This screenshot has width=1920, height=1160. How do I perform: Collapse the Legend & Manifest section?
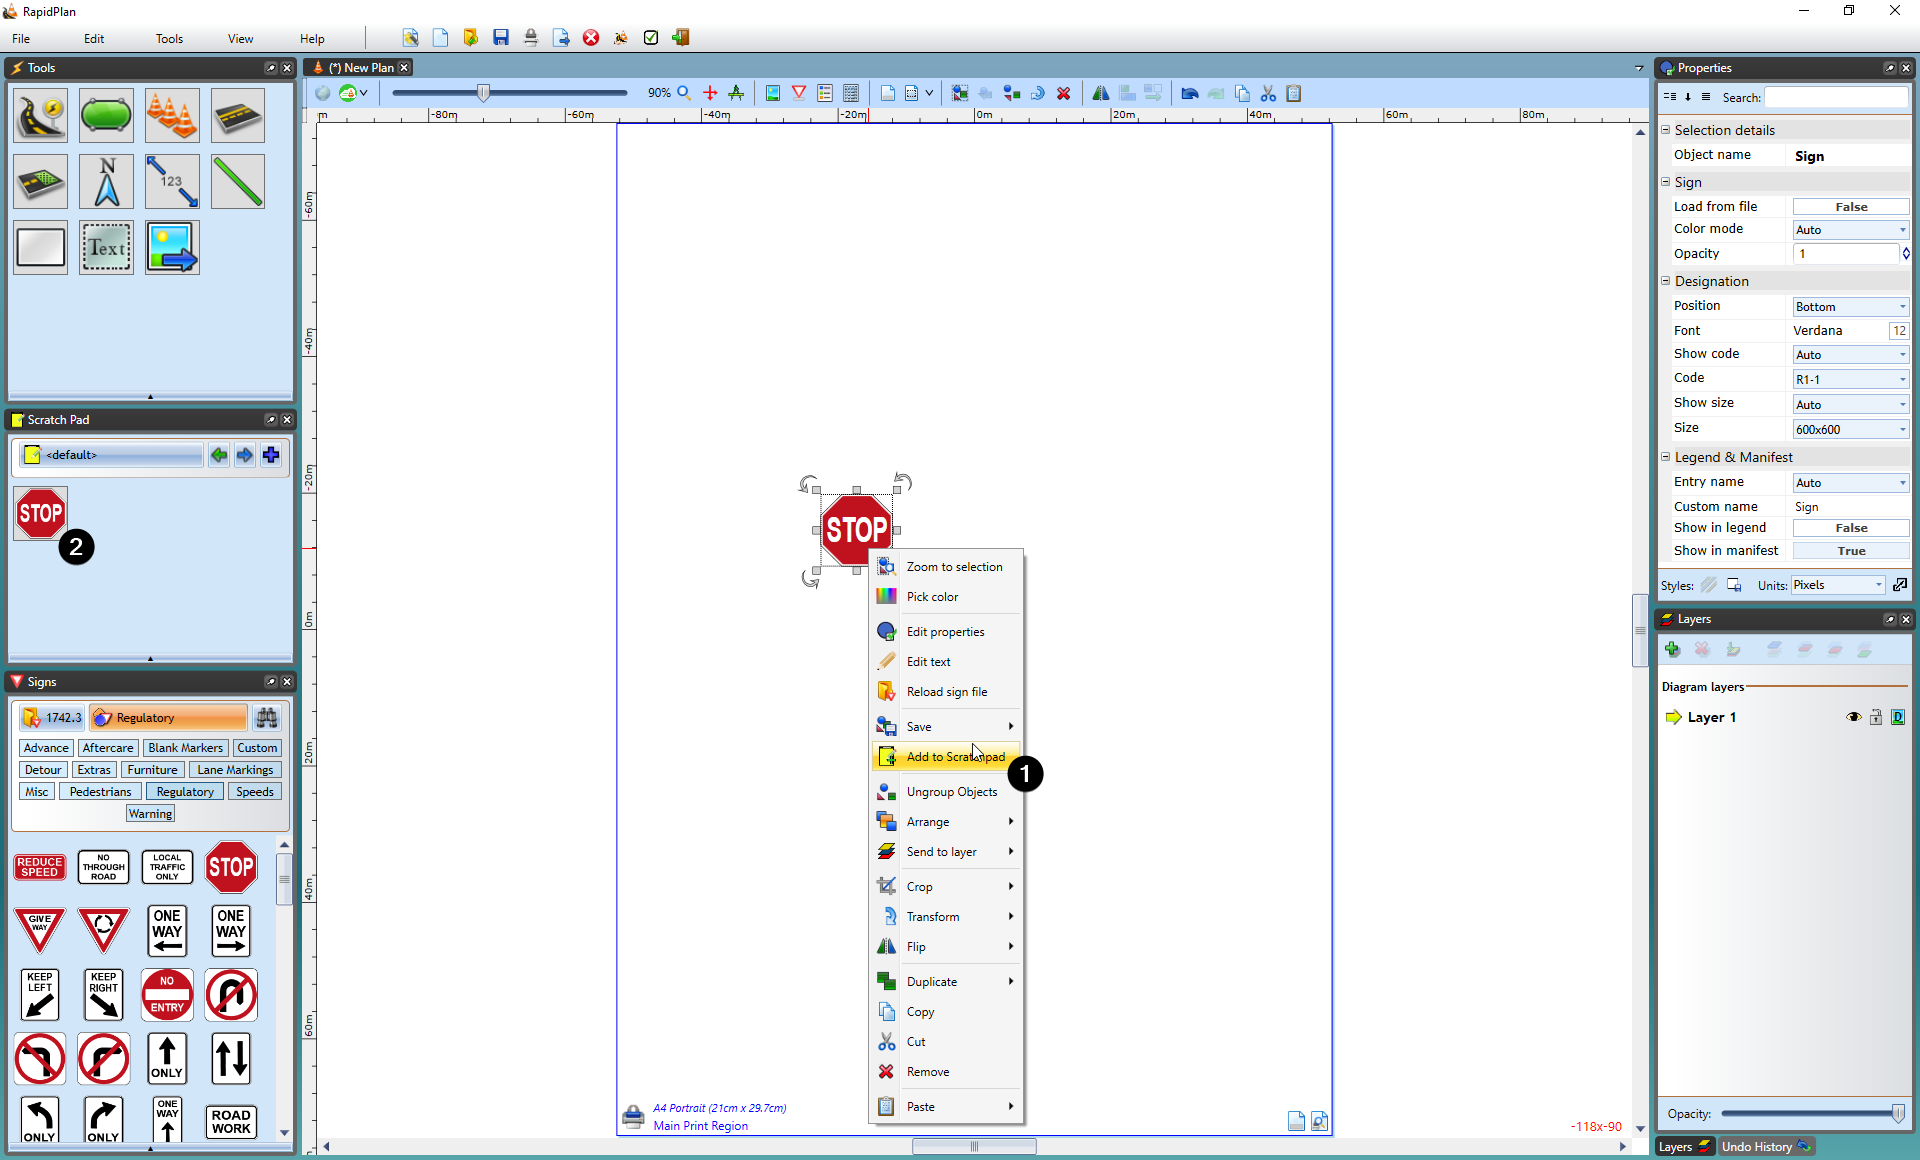tap(1666, 457)
